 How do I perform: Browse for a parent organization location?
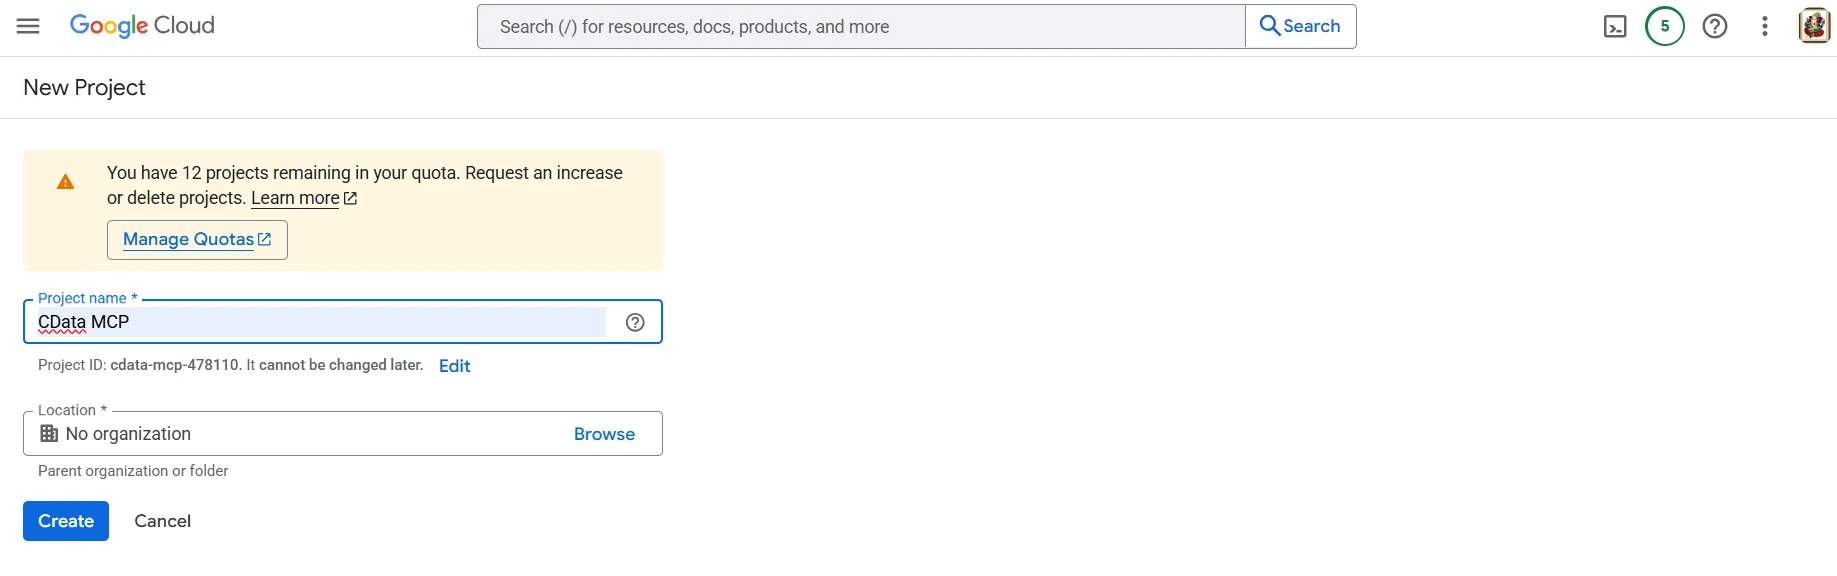tap(604, 434)
